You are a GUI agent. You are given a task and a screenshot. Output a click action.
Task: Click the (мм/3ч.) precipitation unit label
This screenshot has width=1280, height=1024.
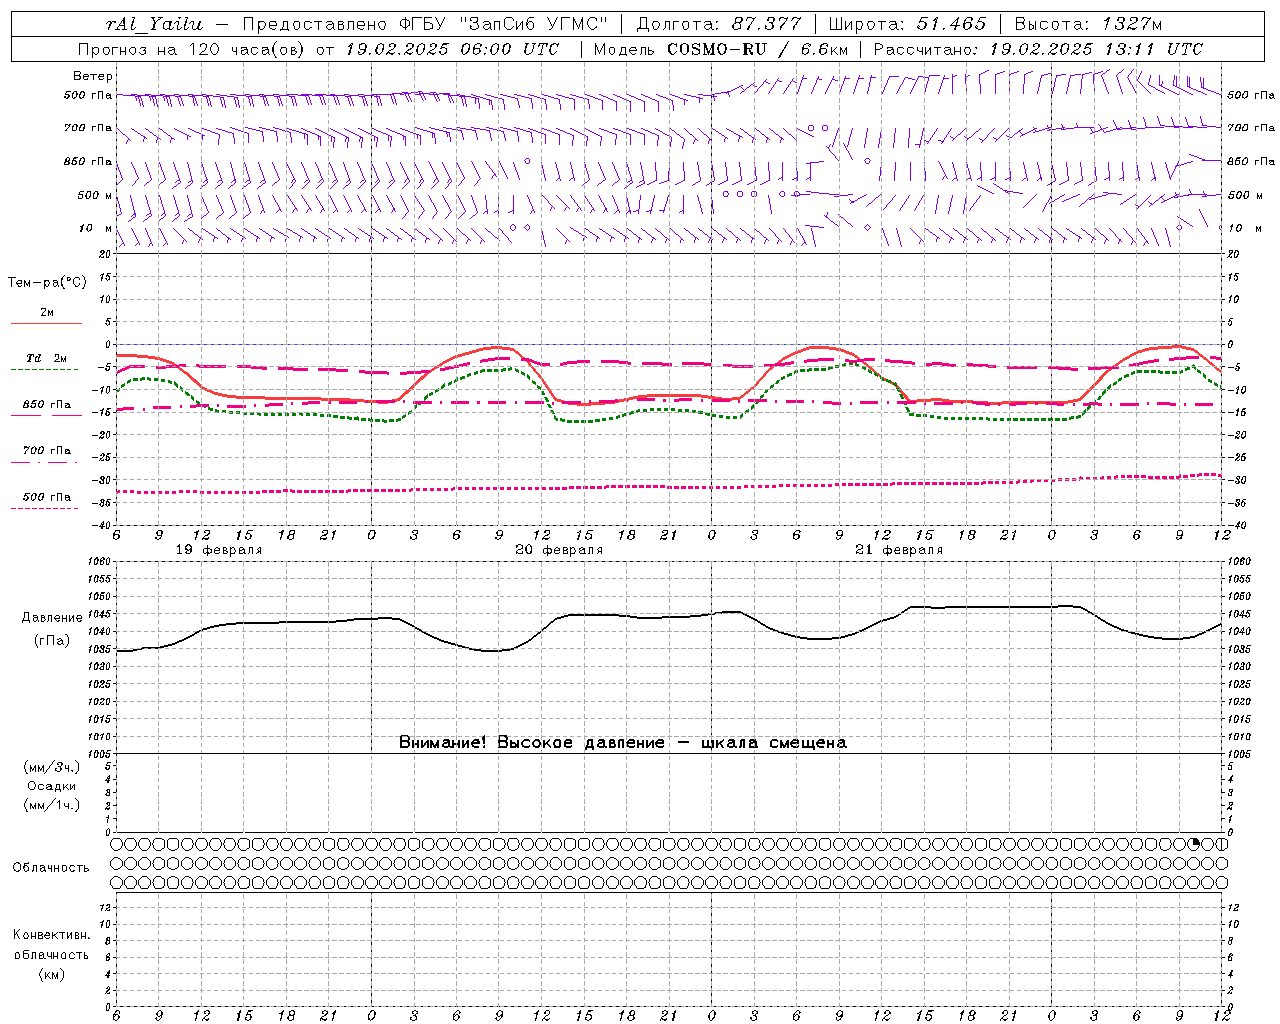tap(52, 767)
